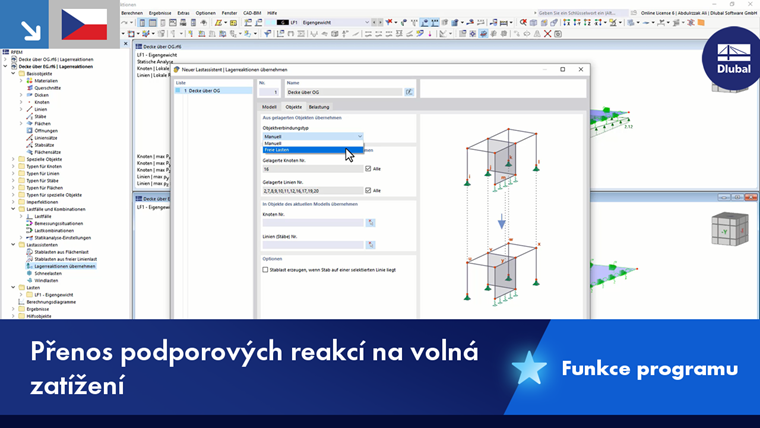Expand the Typen für Knoten tree node
The width and height of the screenshot is (760, 428).
point(13,166)
